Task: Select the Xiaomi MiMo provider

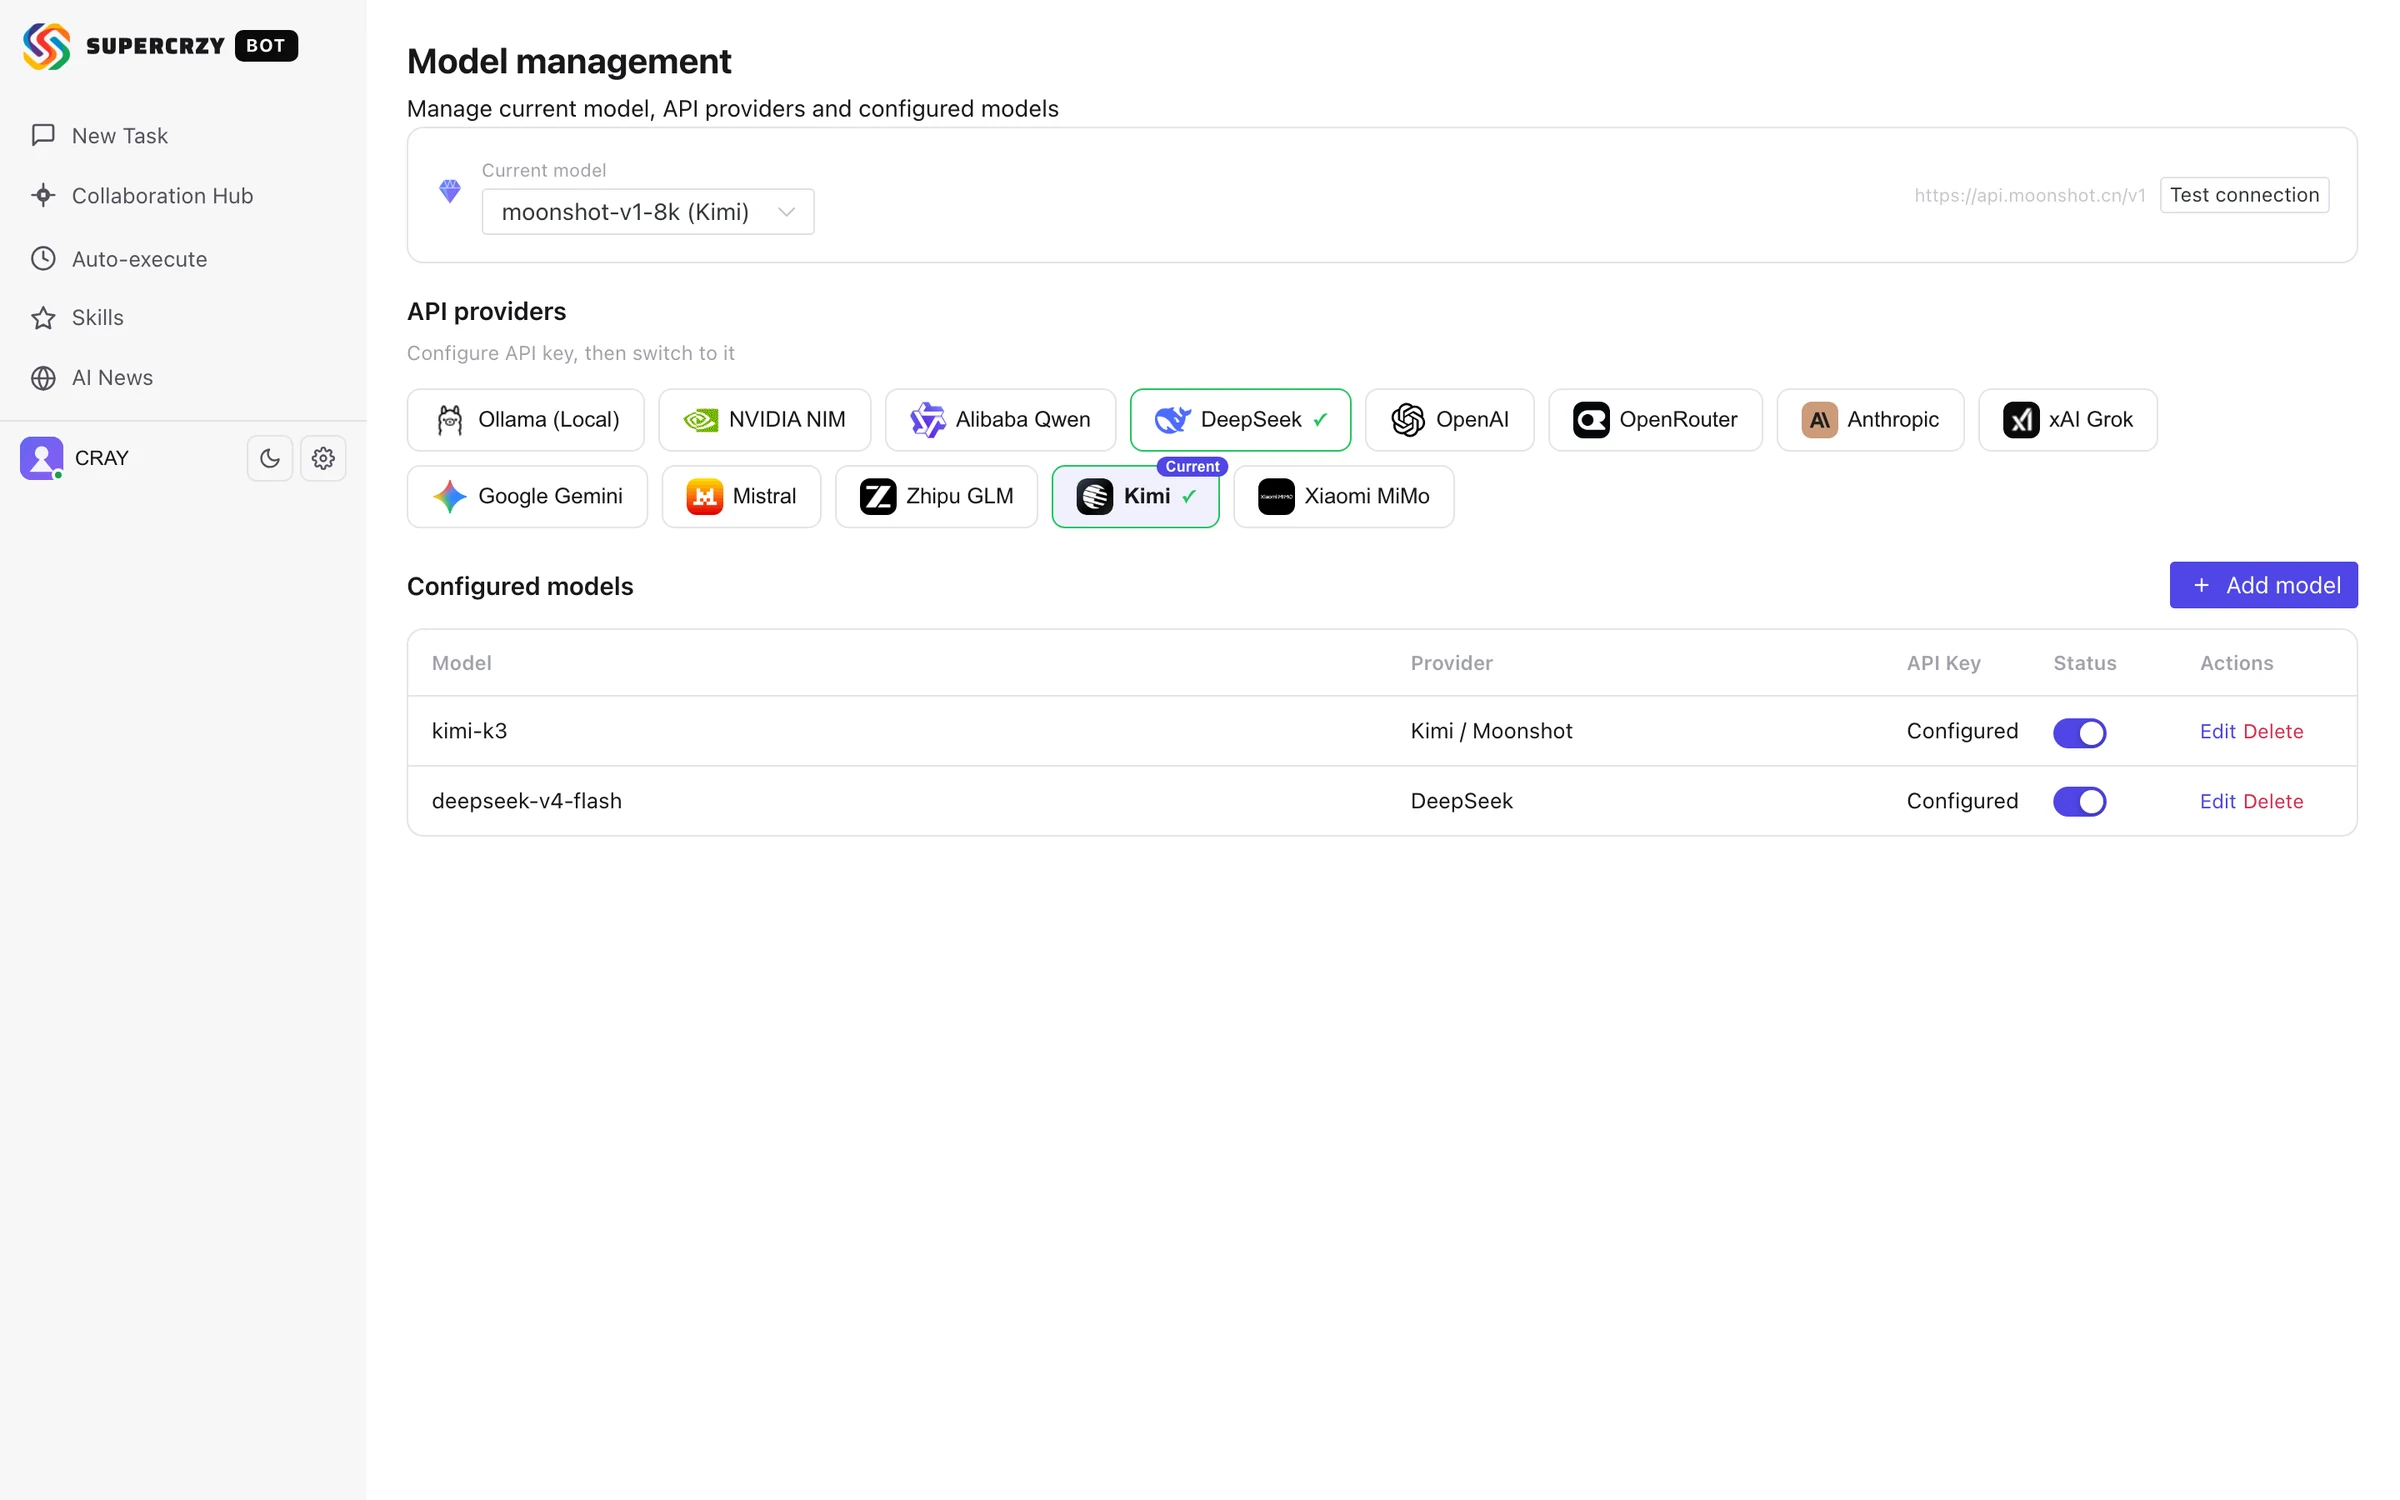Action: click(1343, 496)
